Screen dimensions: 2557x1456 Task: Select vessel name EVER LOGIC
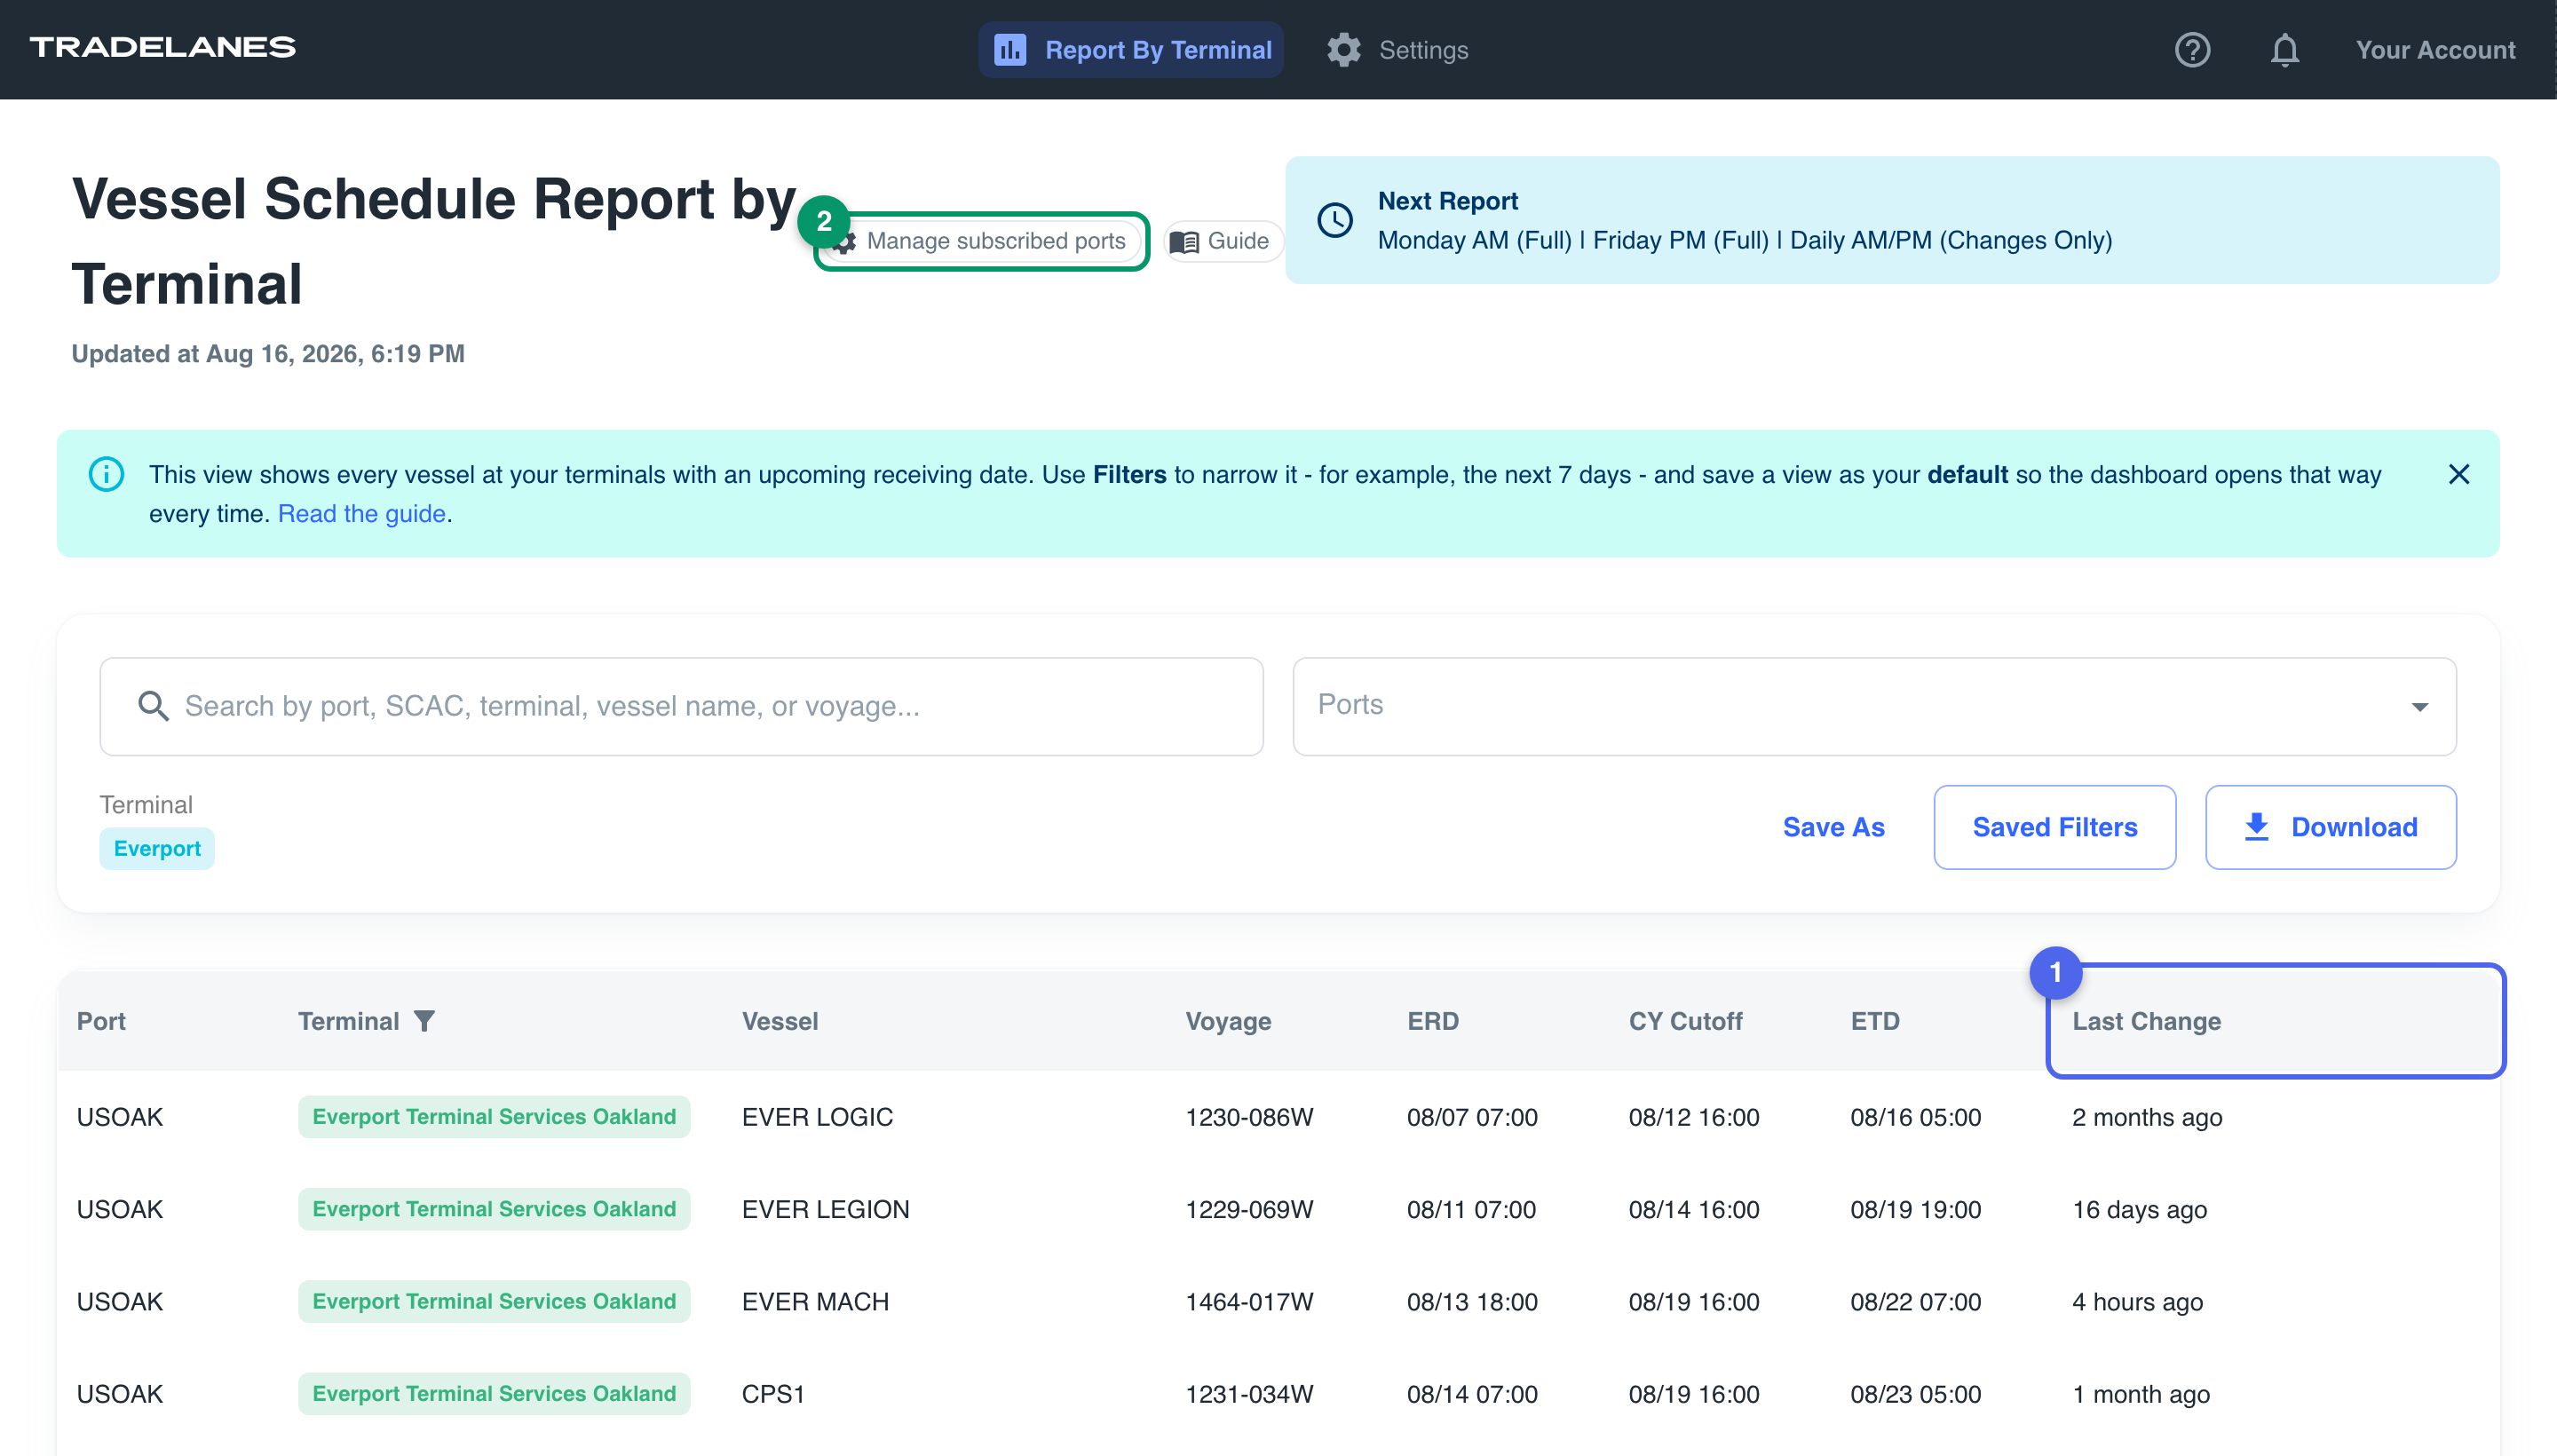pos(817,1117)
